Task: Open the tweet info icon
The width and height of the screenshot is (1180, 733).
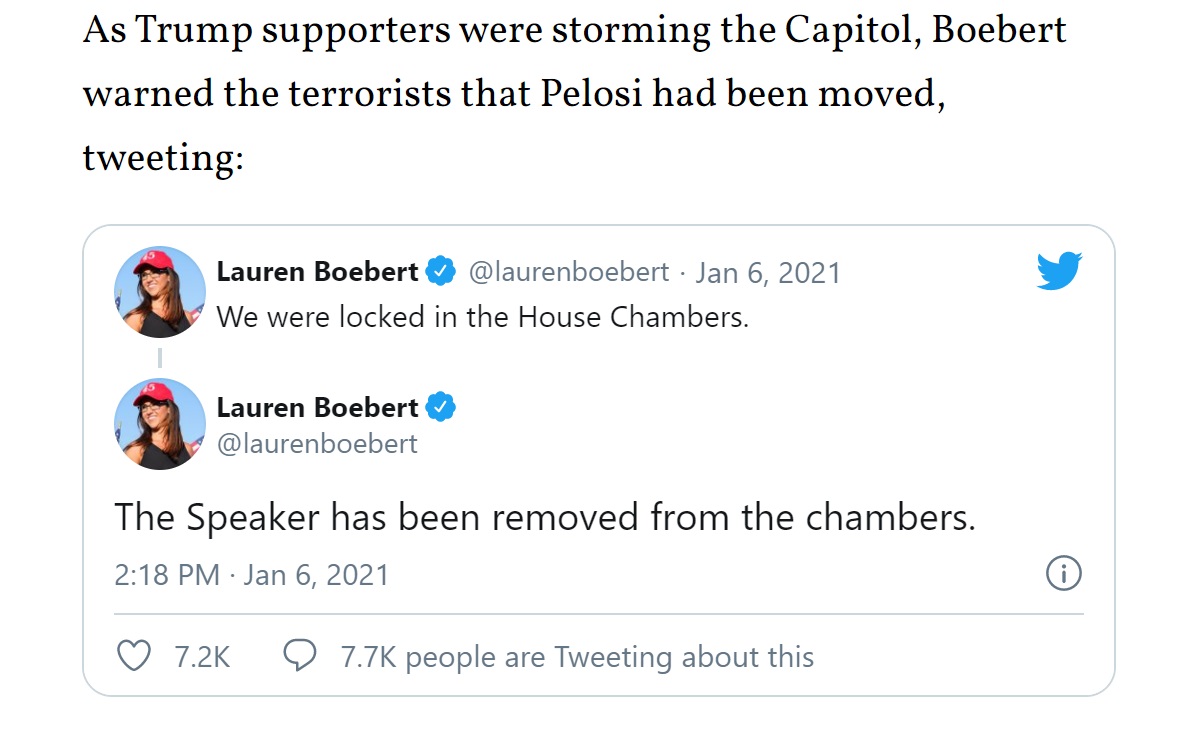Action: [x=1062, y=574]
